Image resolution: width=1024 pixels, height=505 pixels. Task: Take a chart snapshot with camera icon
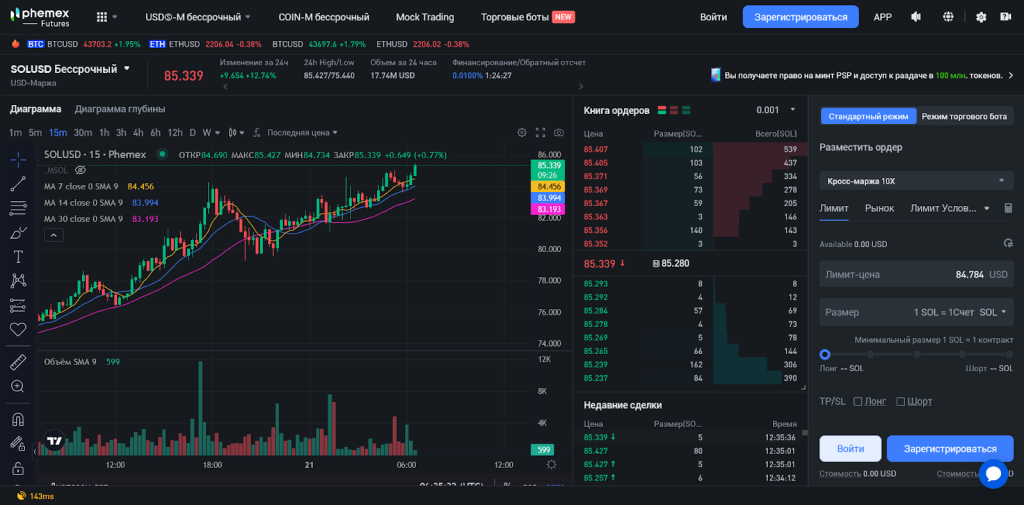[x=559, y=132]
